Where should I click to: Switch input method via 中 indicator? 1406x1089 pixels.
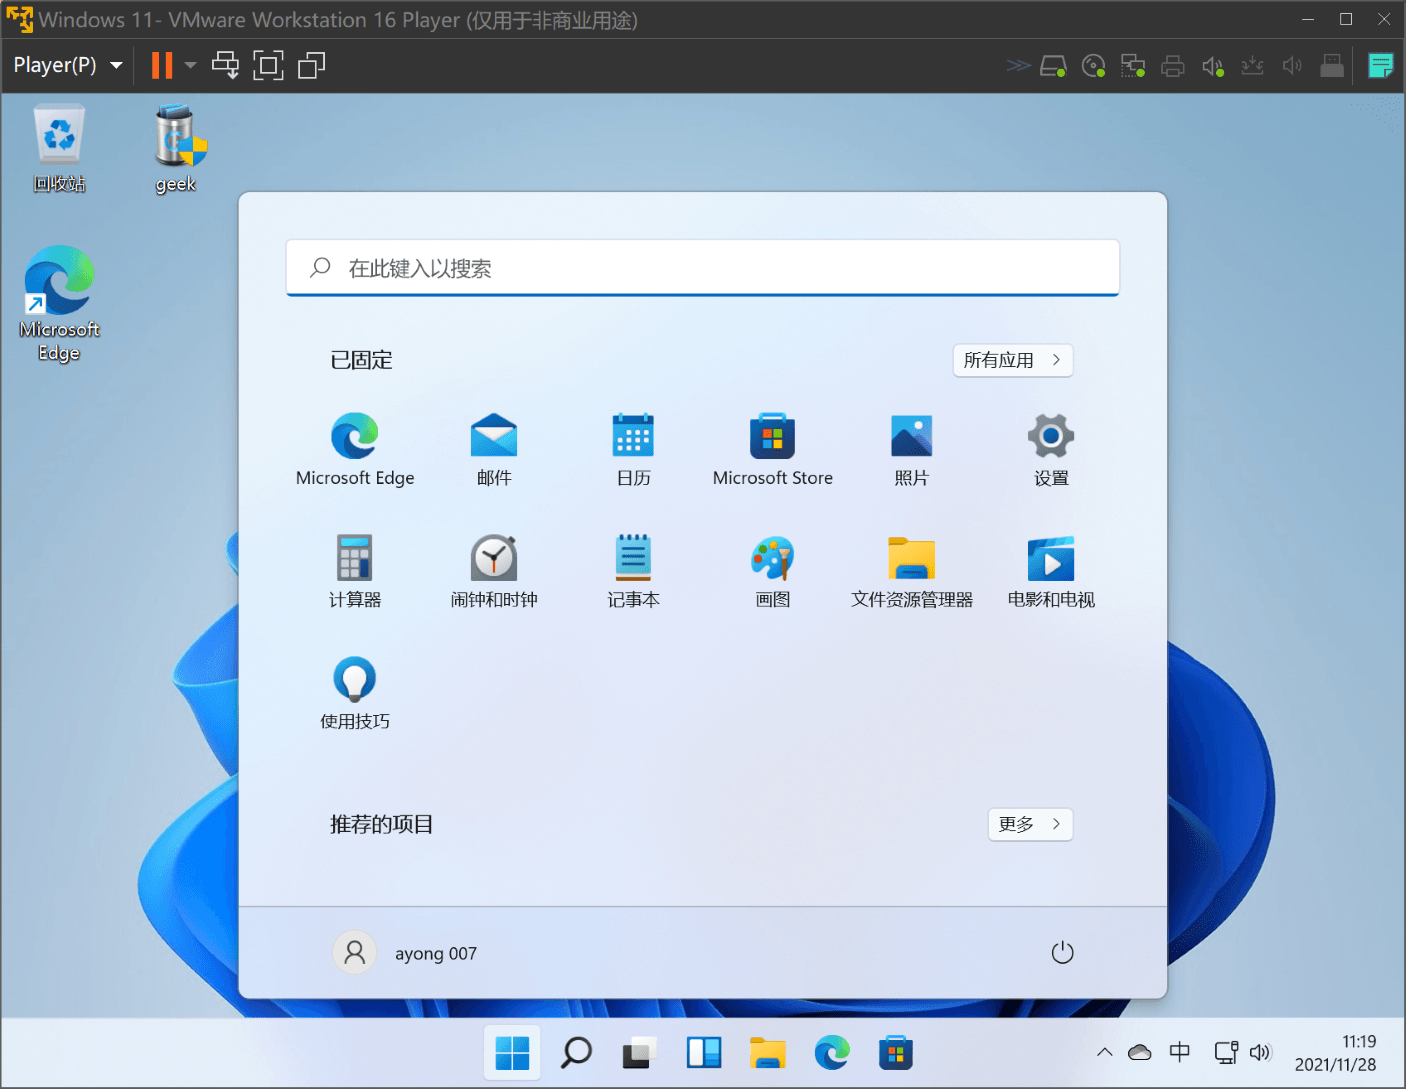tap(1180, 1052)
